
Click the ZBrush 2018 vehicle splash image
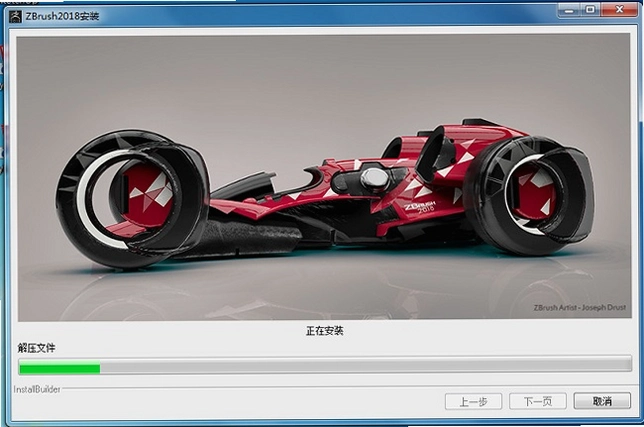click(x=324, y=177)
